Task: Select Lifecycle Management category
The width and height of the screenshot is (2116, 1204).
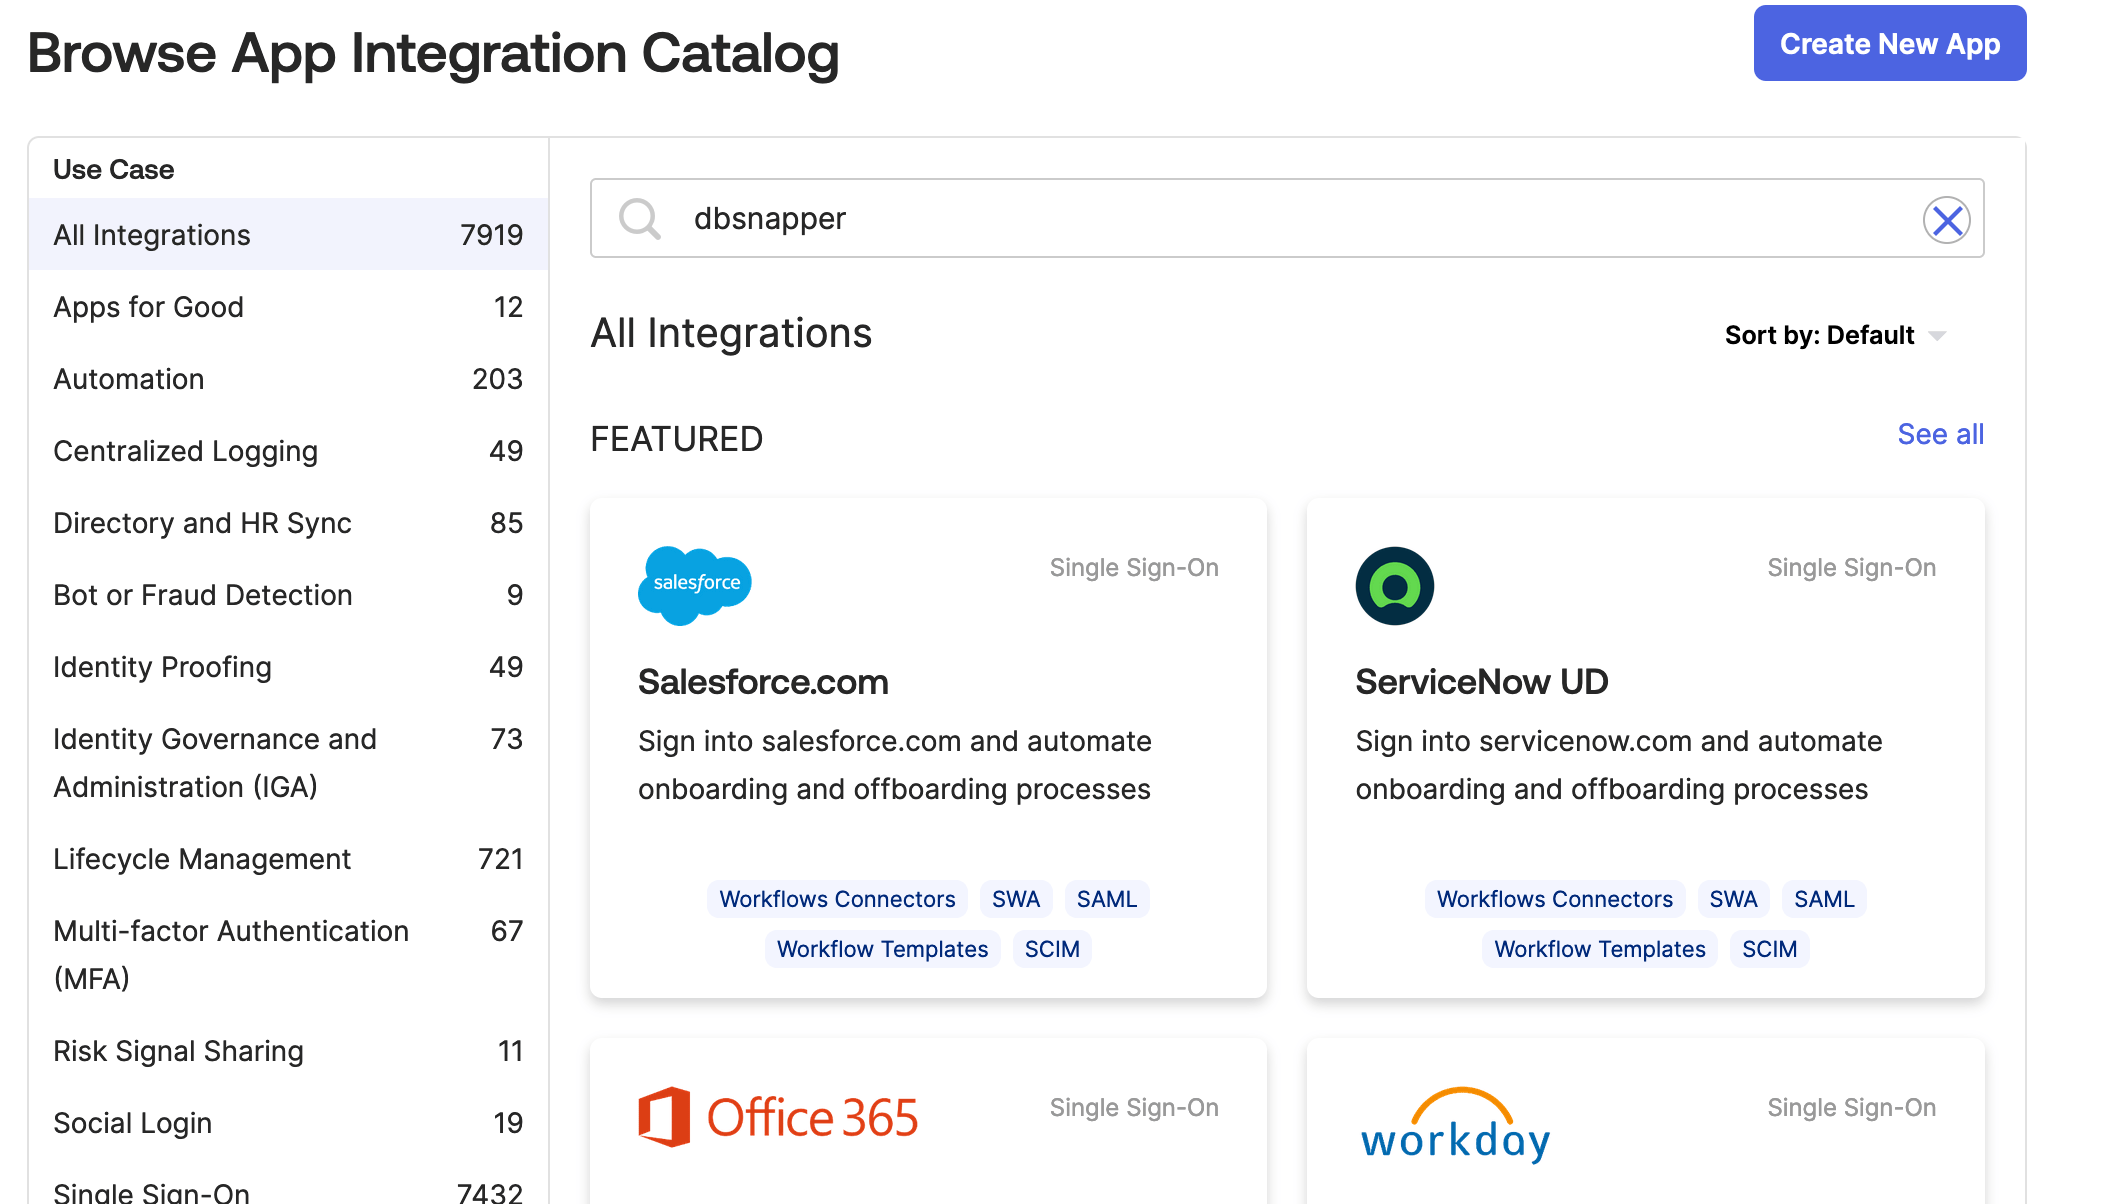Action: click(x=288, y=859)
